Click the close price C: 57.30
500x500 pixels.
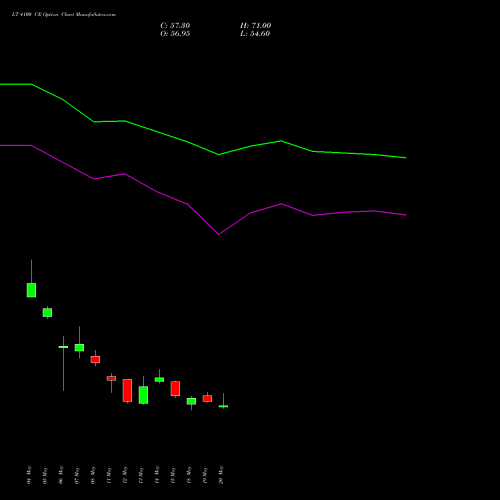[x=175, y=26]
